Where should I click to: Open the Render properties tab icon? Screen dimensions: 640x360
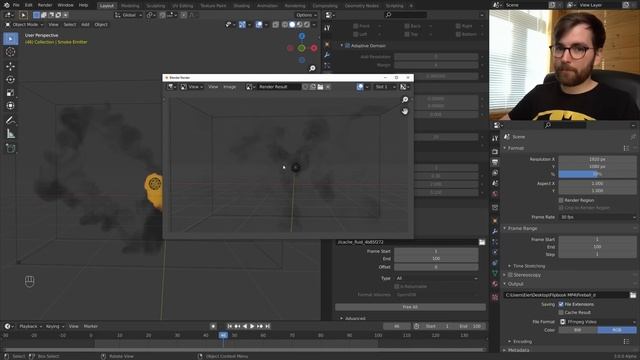[495, 151]
